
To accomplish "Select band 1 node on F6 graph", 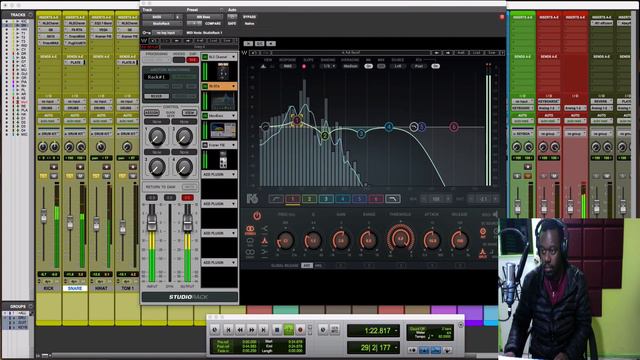I will point(297,120).
